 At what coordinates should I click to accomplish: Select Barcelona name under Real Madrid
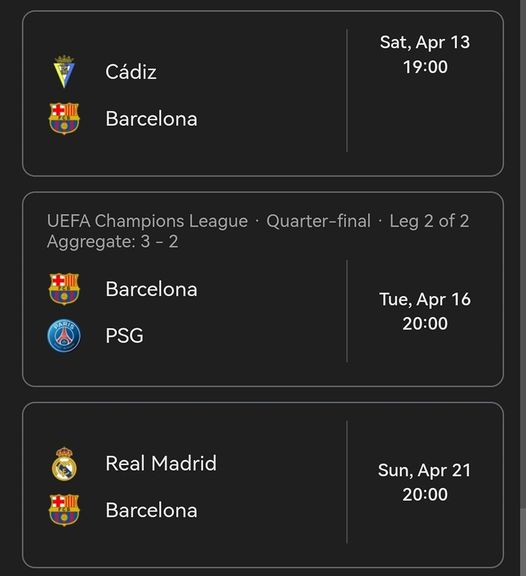[151, 510]
